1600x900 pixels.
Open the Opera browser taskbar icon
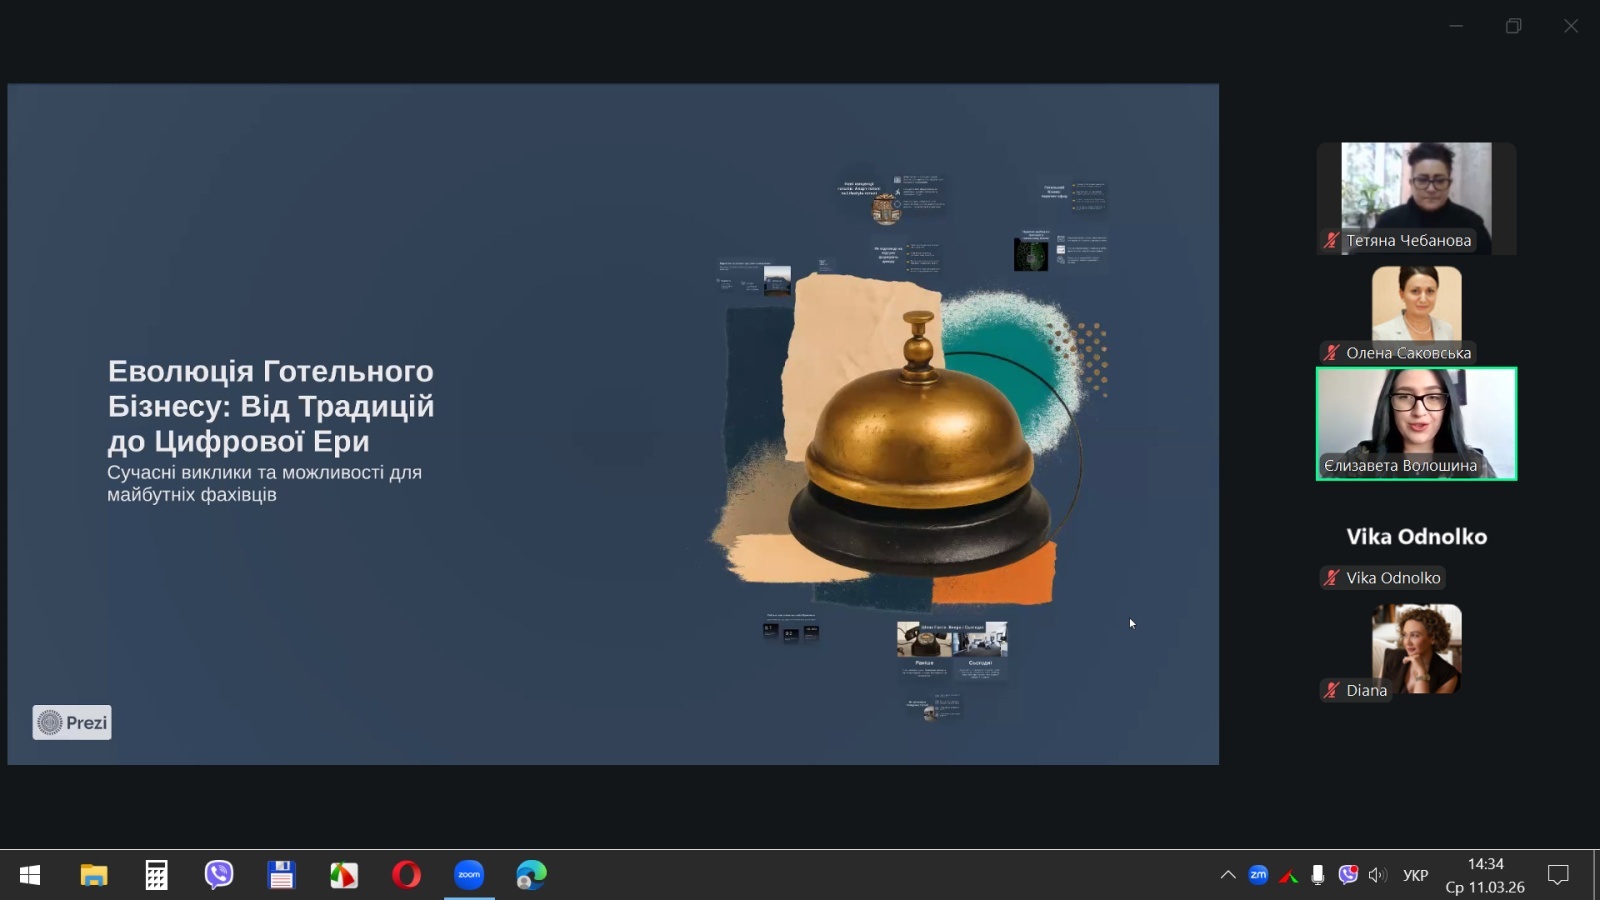pyautogui.click(x=406, y=875)
